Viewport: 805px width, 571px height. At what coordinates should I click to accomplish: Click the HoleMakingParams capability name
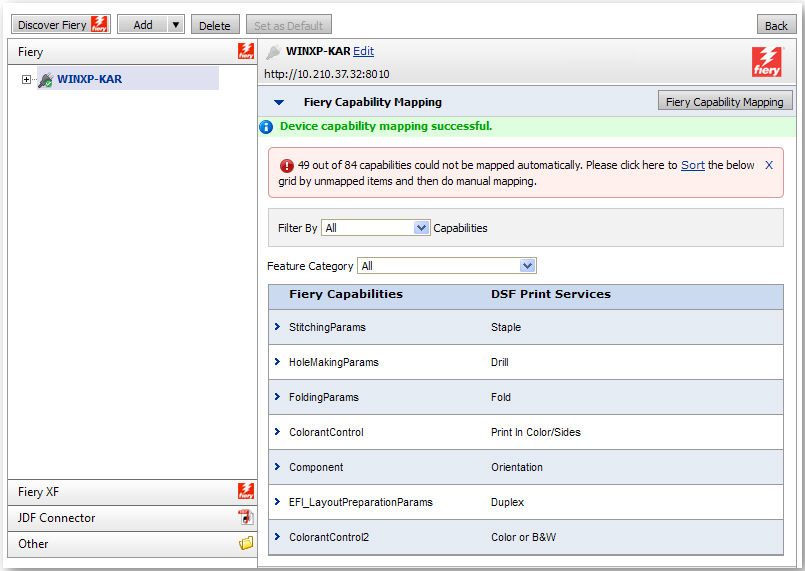[x=334, y=362]
